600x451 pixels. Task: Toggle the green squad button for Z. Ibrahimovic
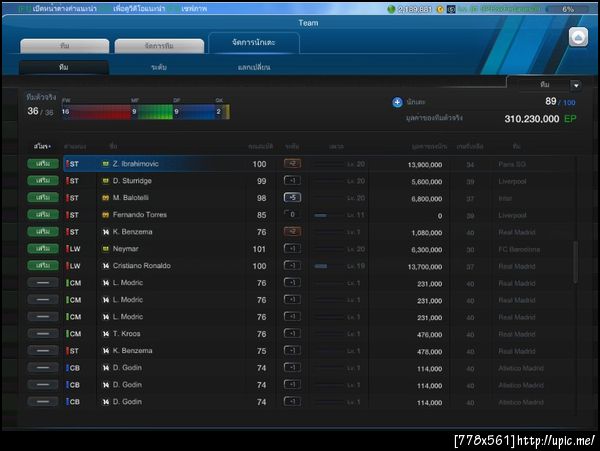[43, 164]
